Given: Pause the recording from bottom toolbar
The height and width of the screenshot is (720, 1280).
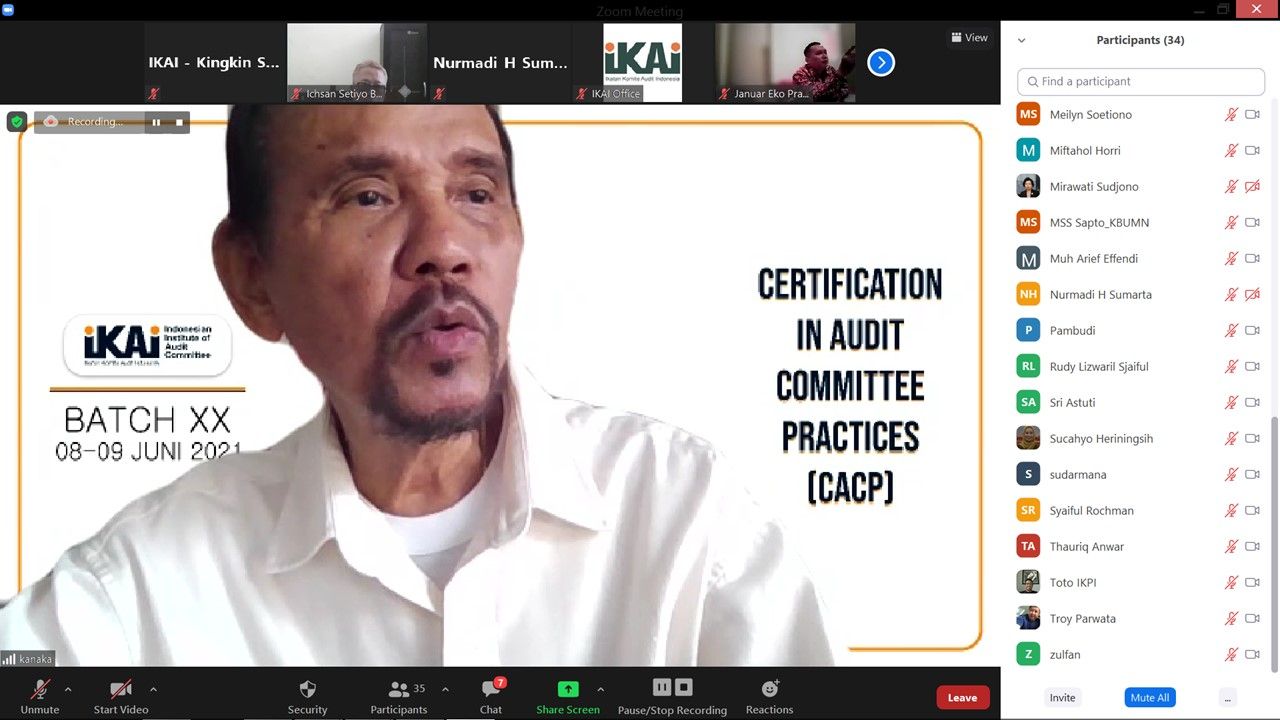Looking at the screenshot, I should tap(662, 687).
